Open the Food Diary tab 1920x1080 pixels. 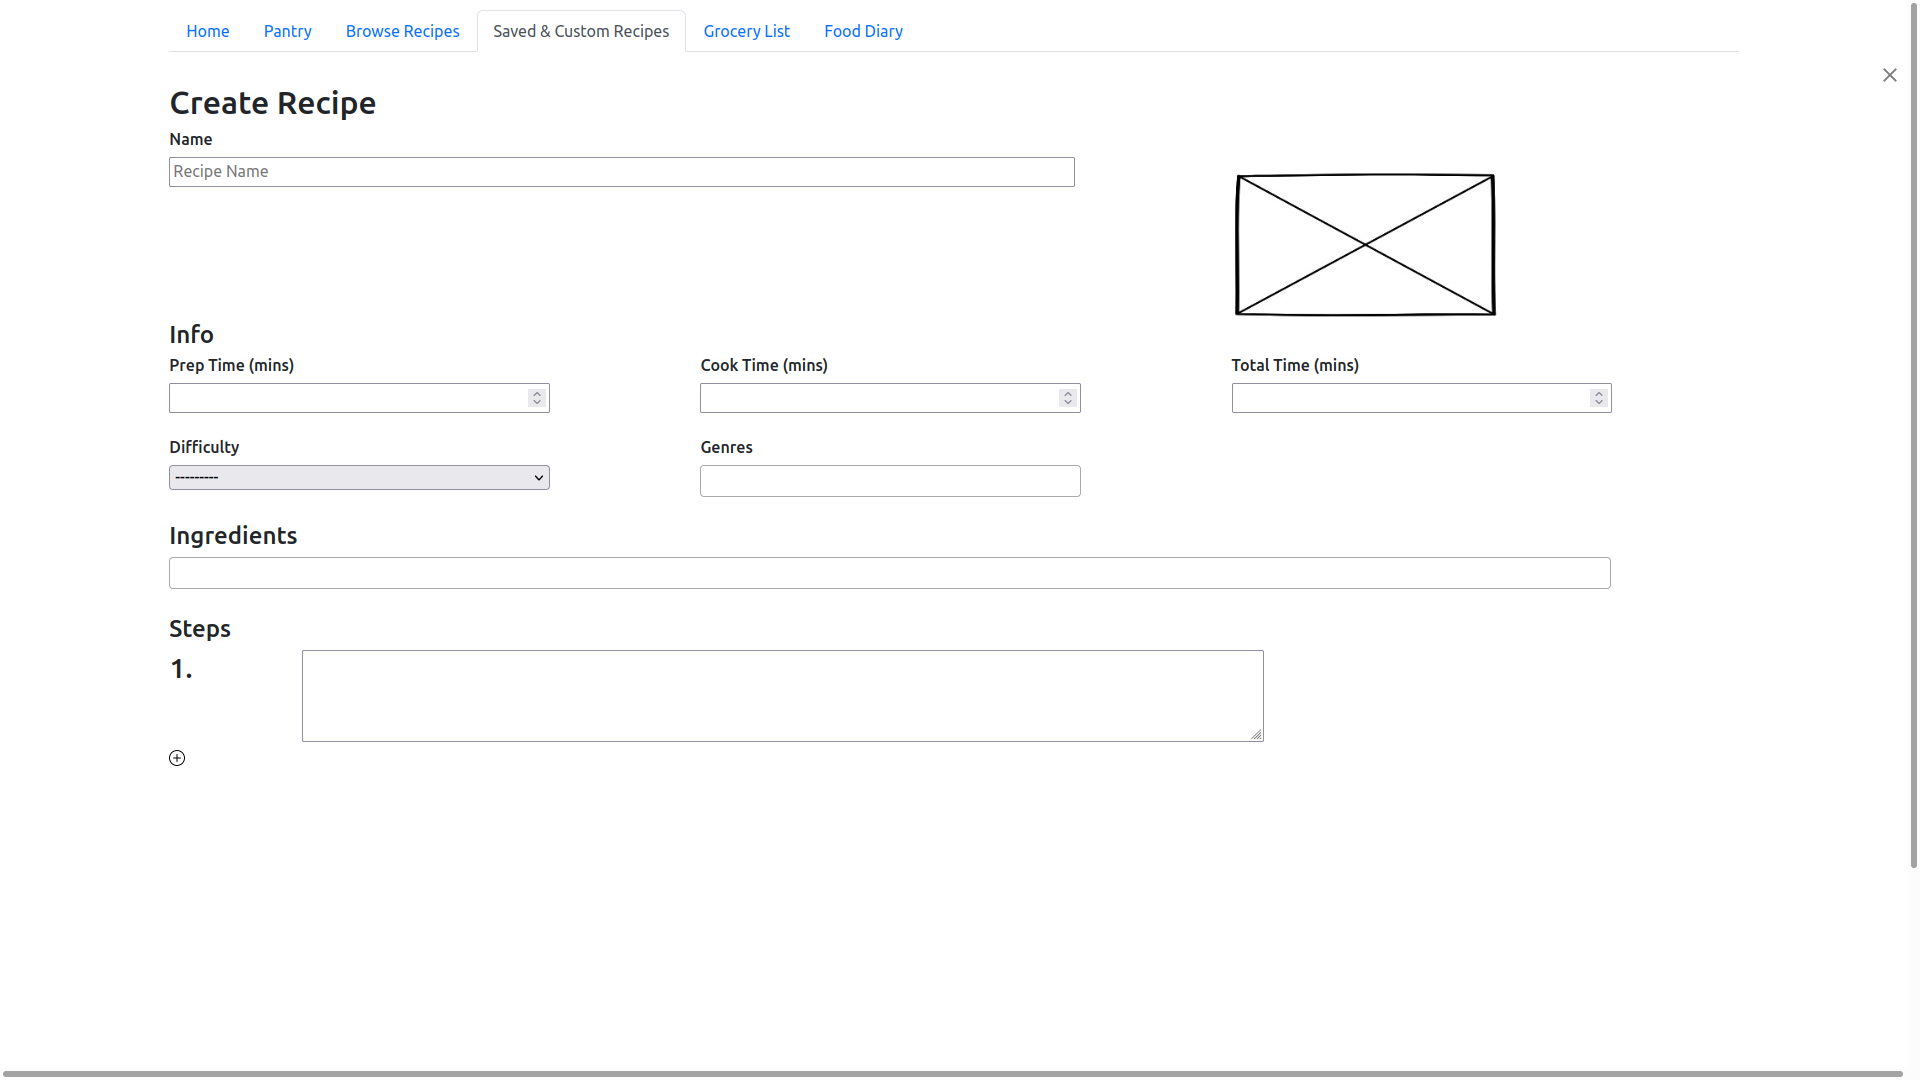click(x=864, y=31)
